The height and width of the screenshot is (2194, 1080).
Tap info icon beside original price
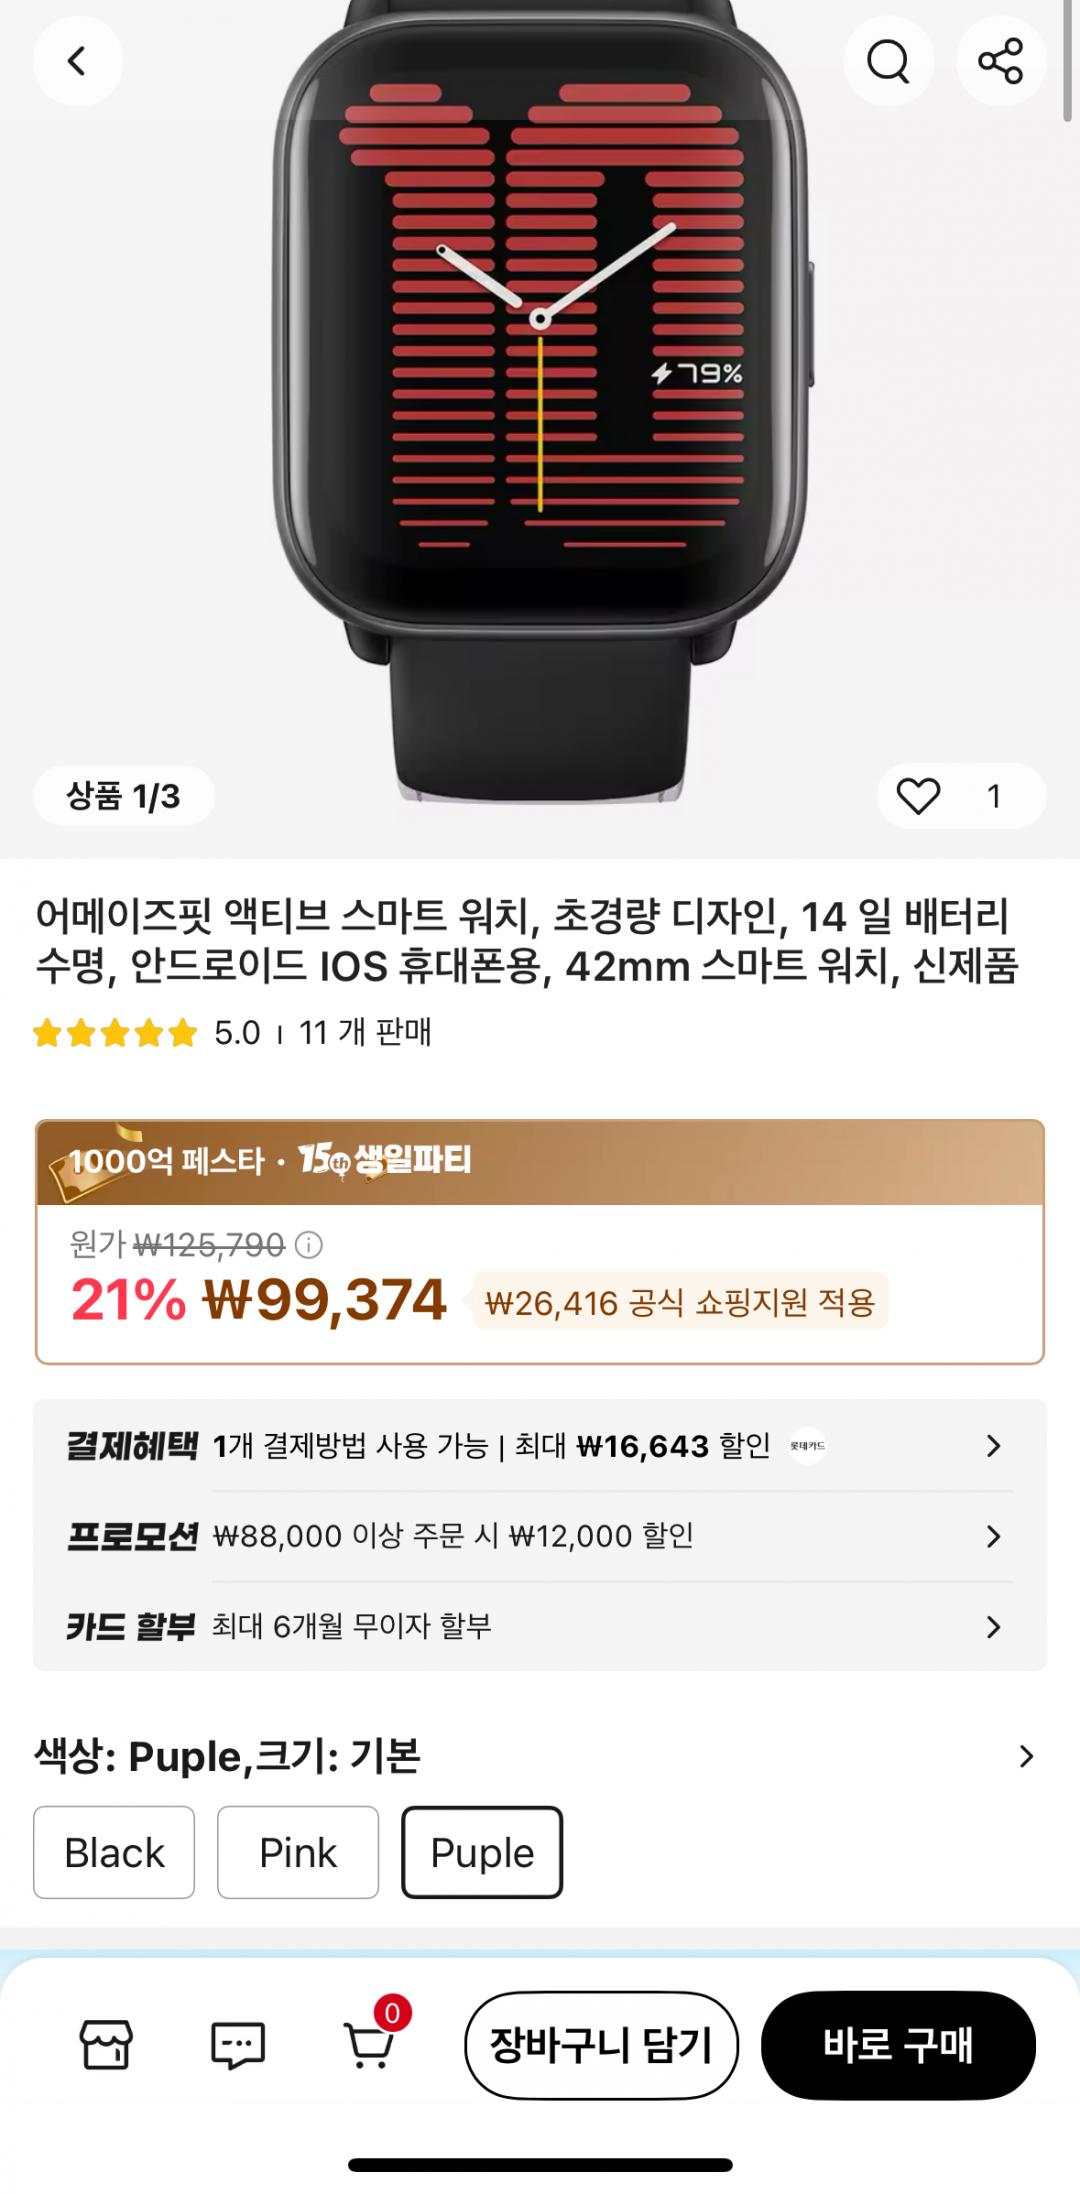coord(309,1245)
